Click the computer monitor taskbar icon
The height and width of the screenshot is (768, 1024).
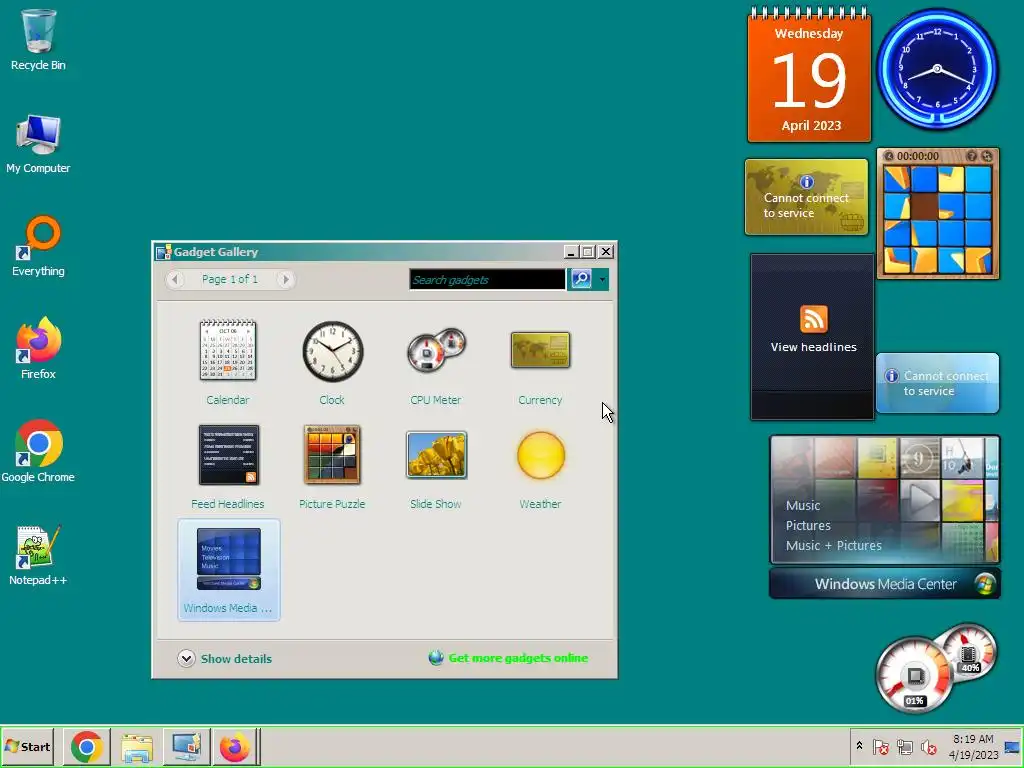pos(186,747)
